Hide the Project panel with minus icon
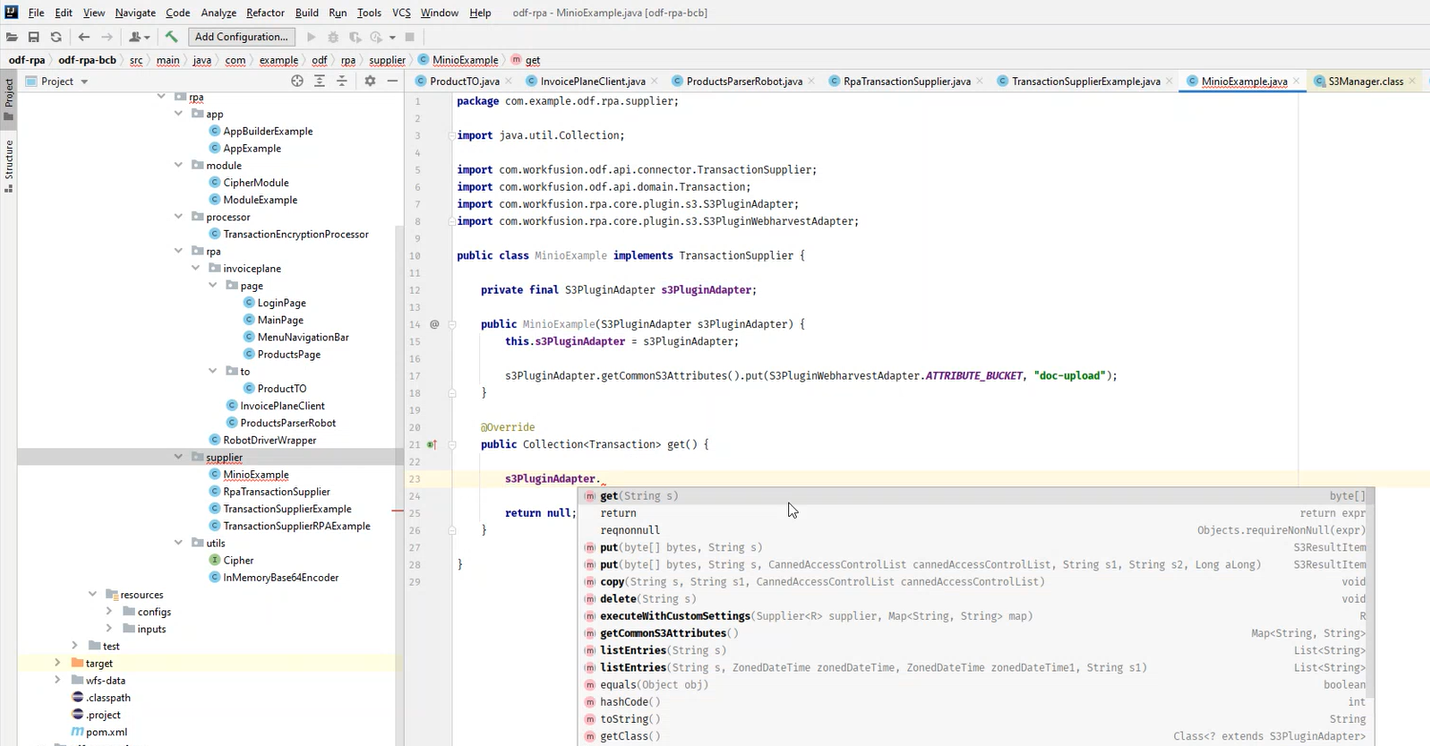The width and height of the screenshot is (1430, 746). [393, 81]
